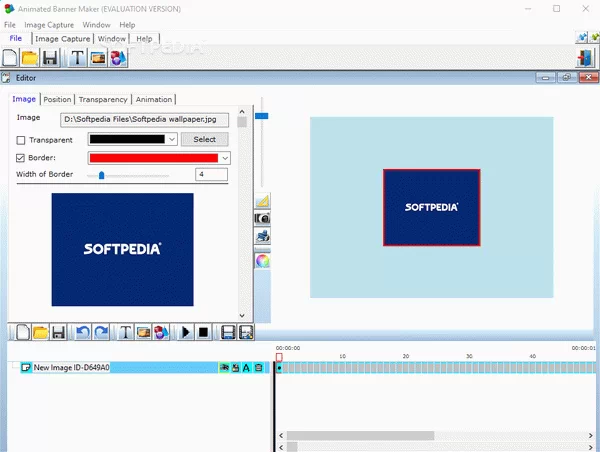Screen dimensions: 600x452
Task: Expand the red border color dropdown
Action: click(225, 158)
